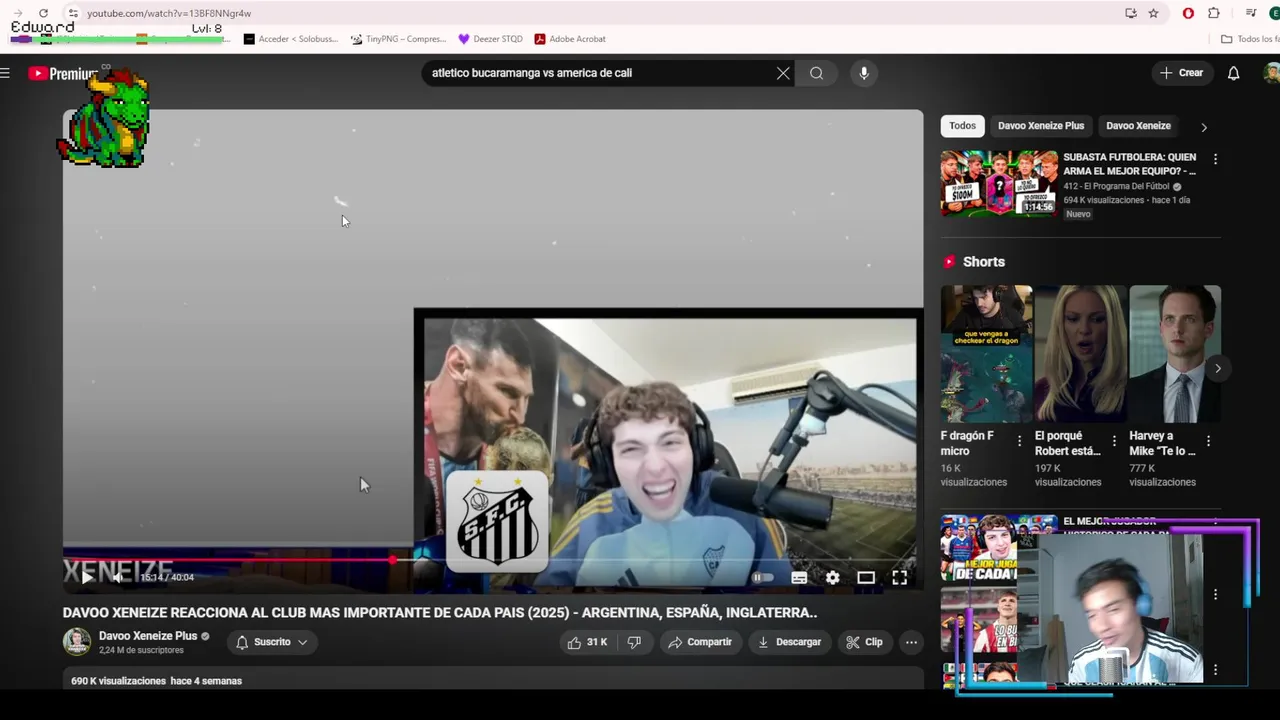Open the Adobe Acrobat bookmark
This screenshot has height=720, width=1280.
coord(570,39)
